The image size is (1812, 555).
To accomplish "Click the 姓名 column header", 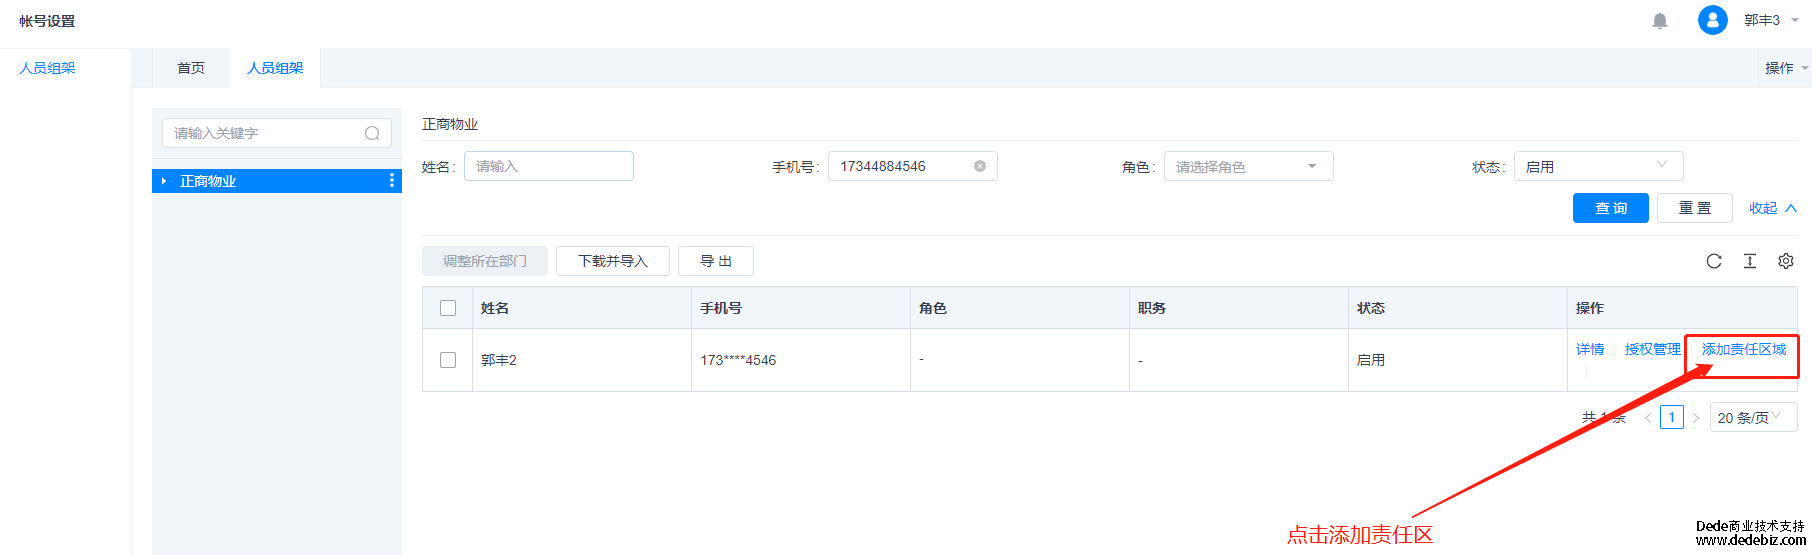I will (x=582, y=308).
